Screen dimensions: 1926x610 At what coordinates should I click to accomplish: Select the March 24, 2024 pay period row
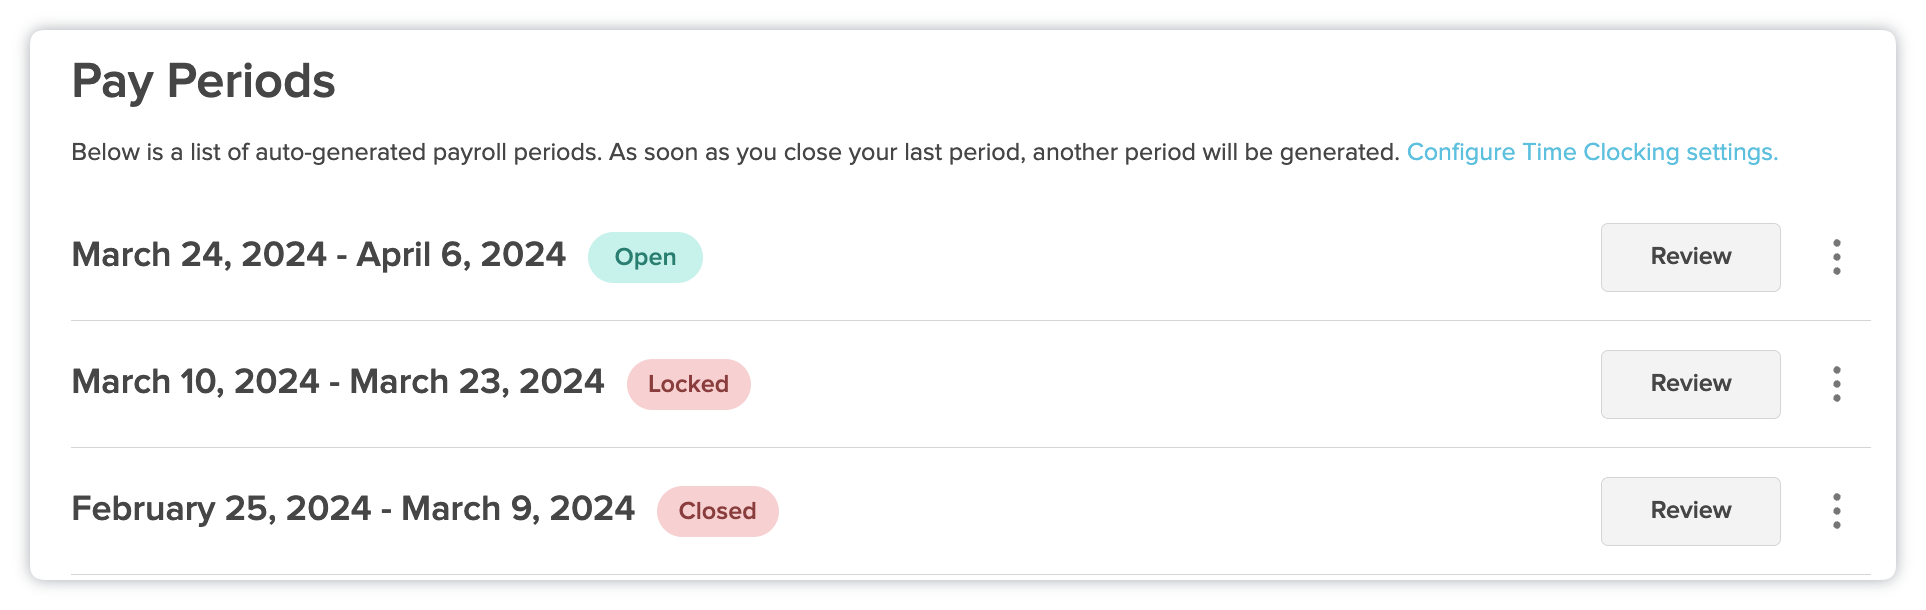click(318, 255)
